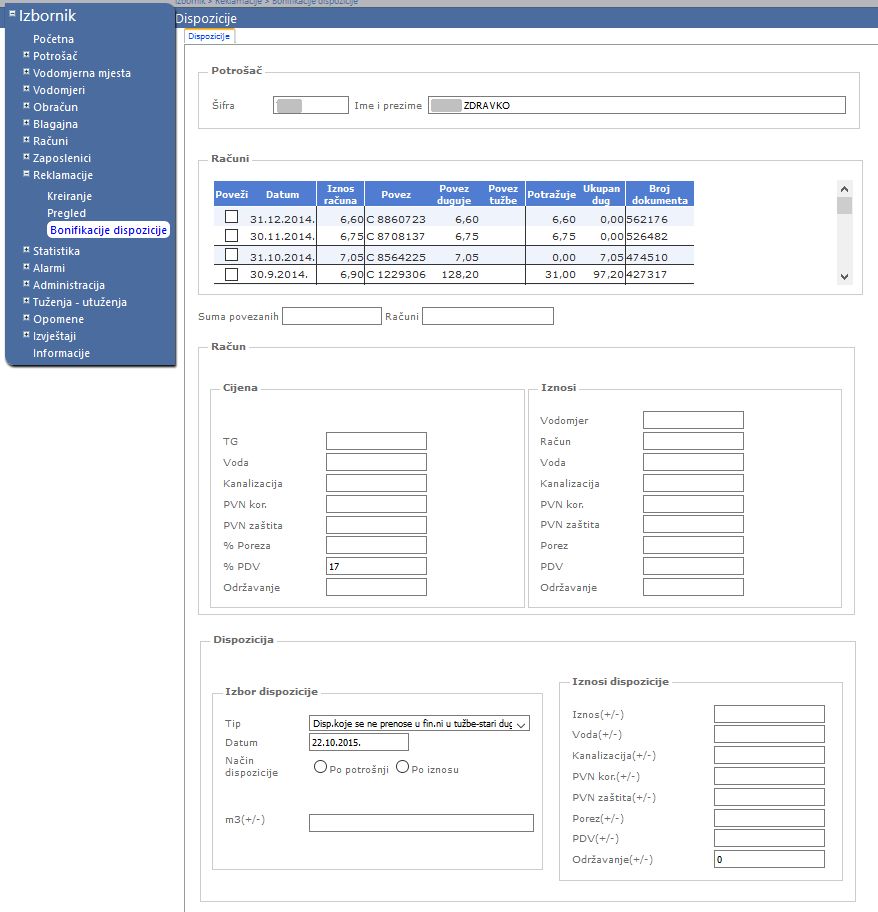Click document number 562176
Viewport: 878px width, 912px height.
tap(647, 219)
